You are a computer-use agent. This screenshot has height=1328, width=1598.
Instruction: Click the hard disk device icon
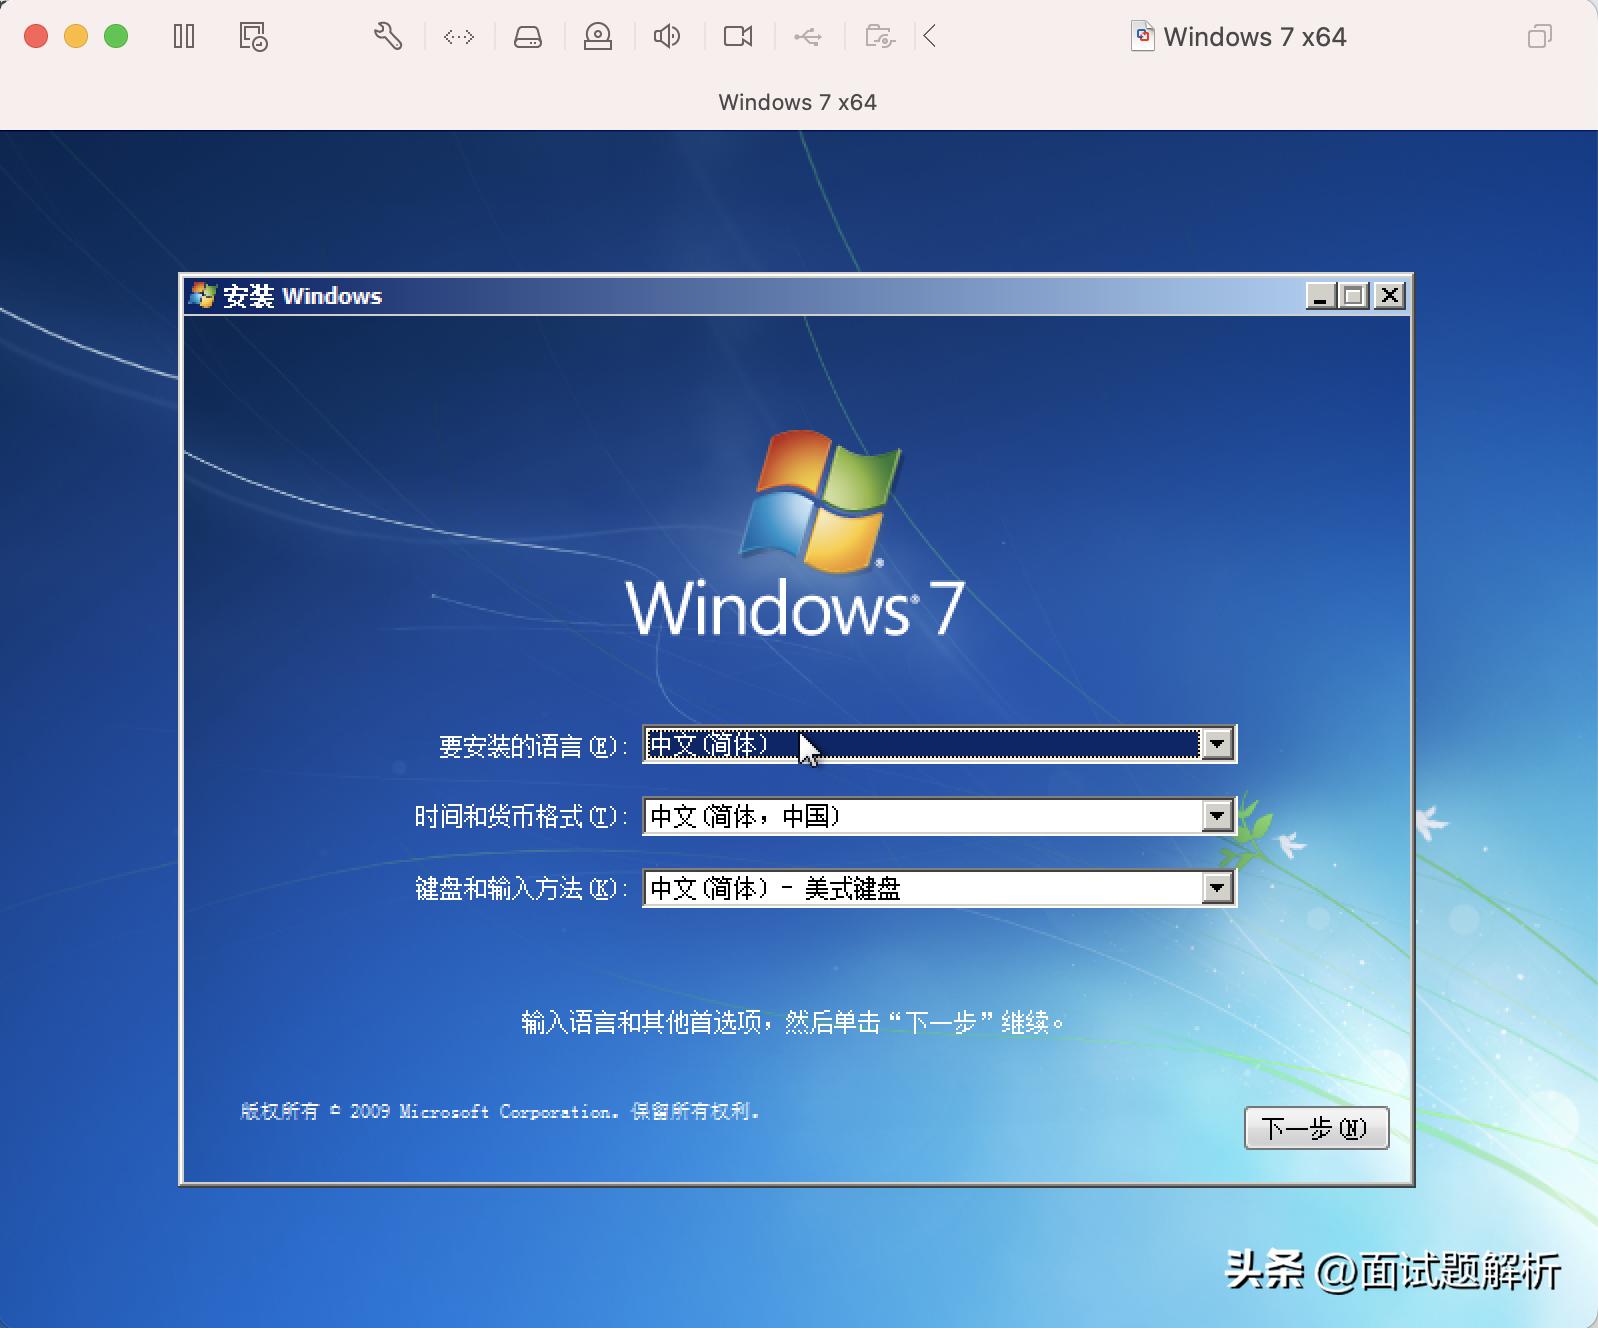(x=528, y=37)
